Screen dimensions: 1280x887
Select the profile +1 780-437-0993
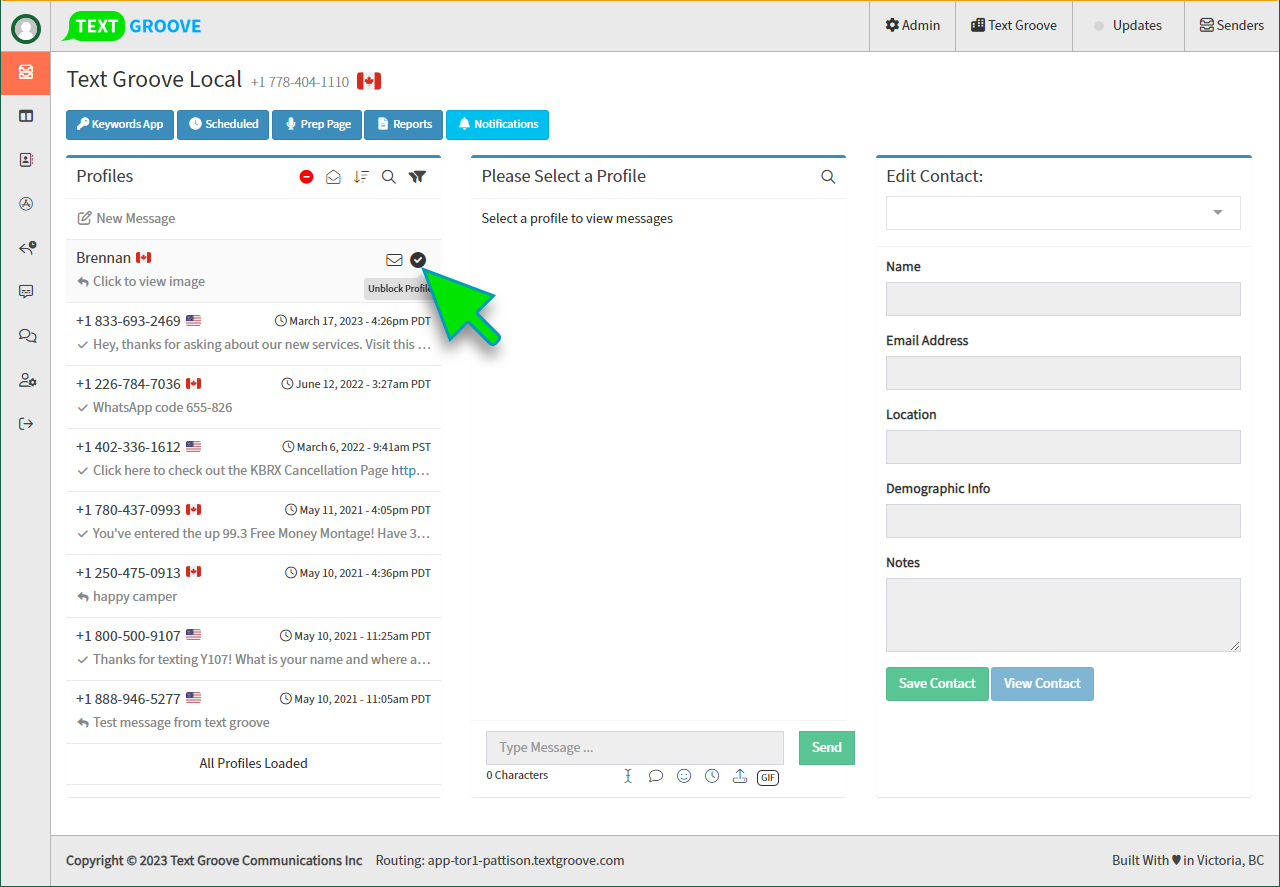pos(253,523)
